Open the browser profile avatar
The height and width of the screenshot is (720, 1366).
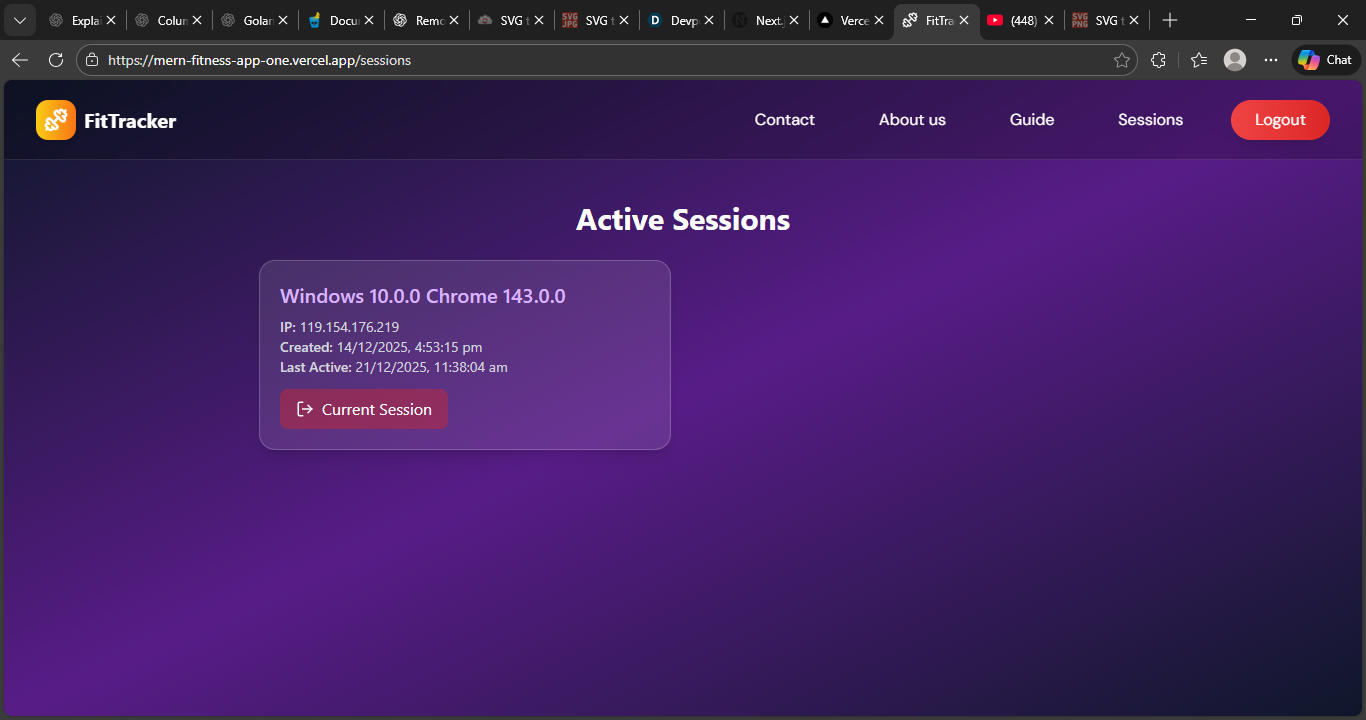click(x=1235, y=60)
